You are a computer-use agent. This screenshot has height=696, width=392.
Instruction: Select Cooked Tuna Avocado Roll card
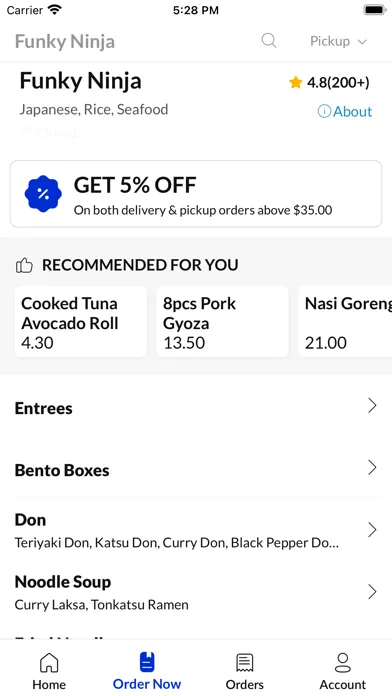(81, 322)
